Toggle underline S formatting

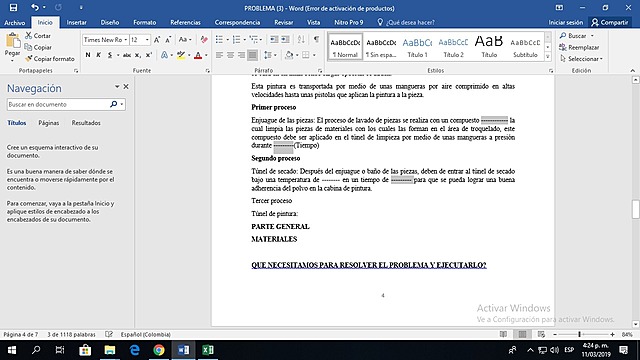109,55
